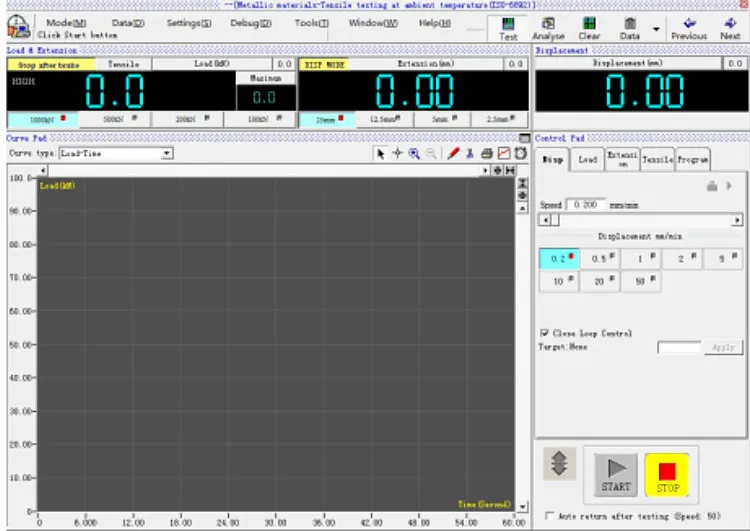Go to Previous test record
The width and height of the screenshot is (750, 531).
(x=688, y=28)
